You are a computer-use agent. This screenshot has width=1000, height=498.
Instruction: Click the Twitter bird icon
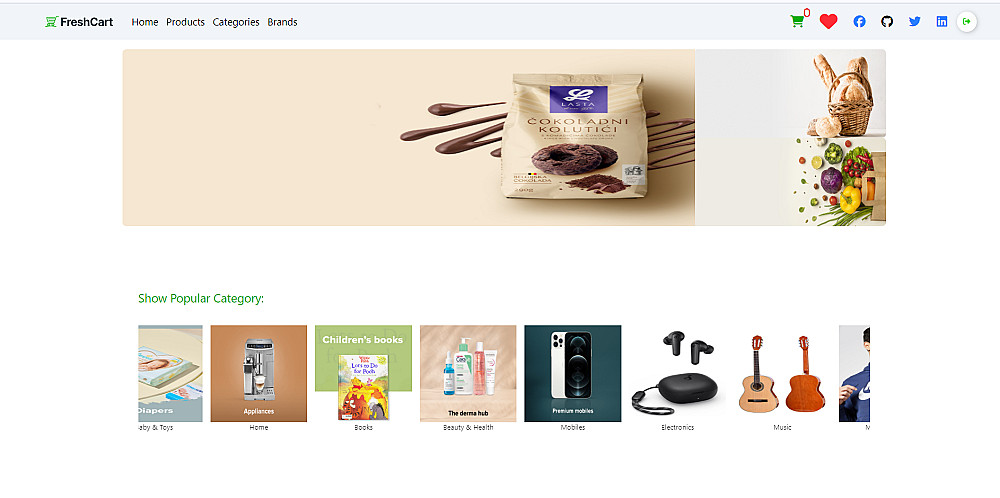pyautogui.click(x=915, y=22)
